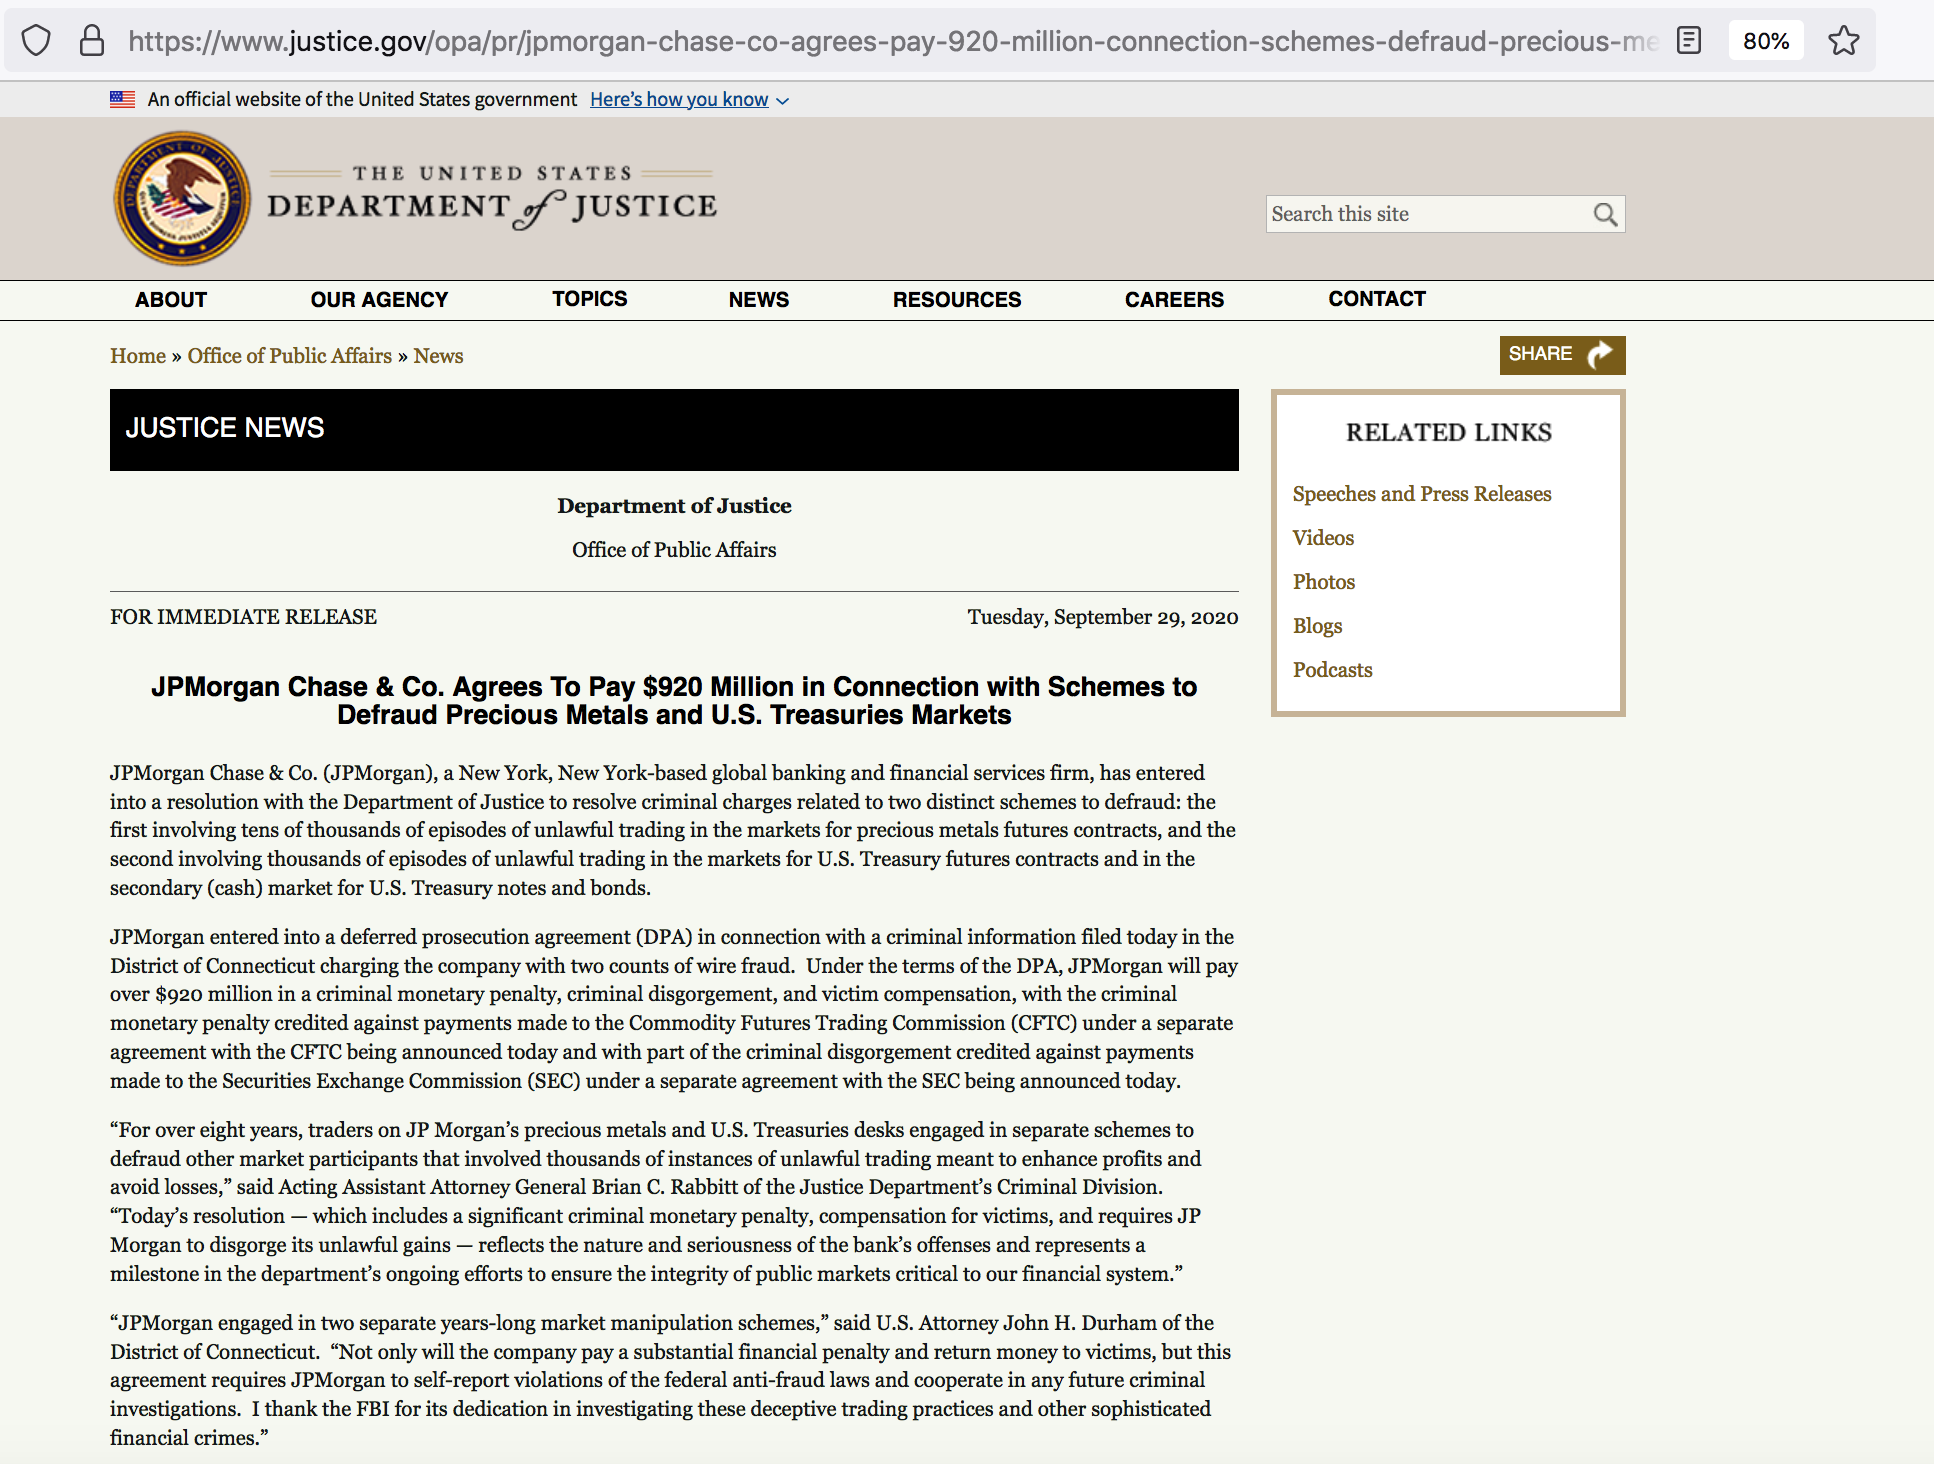Click the 80% zoom level indicator
Viewport: 1934px width, 1464px height.
[x=1766, y=41]
